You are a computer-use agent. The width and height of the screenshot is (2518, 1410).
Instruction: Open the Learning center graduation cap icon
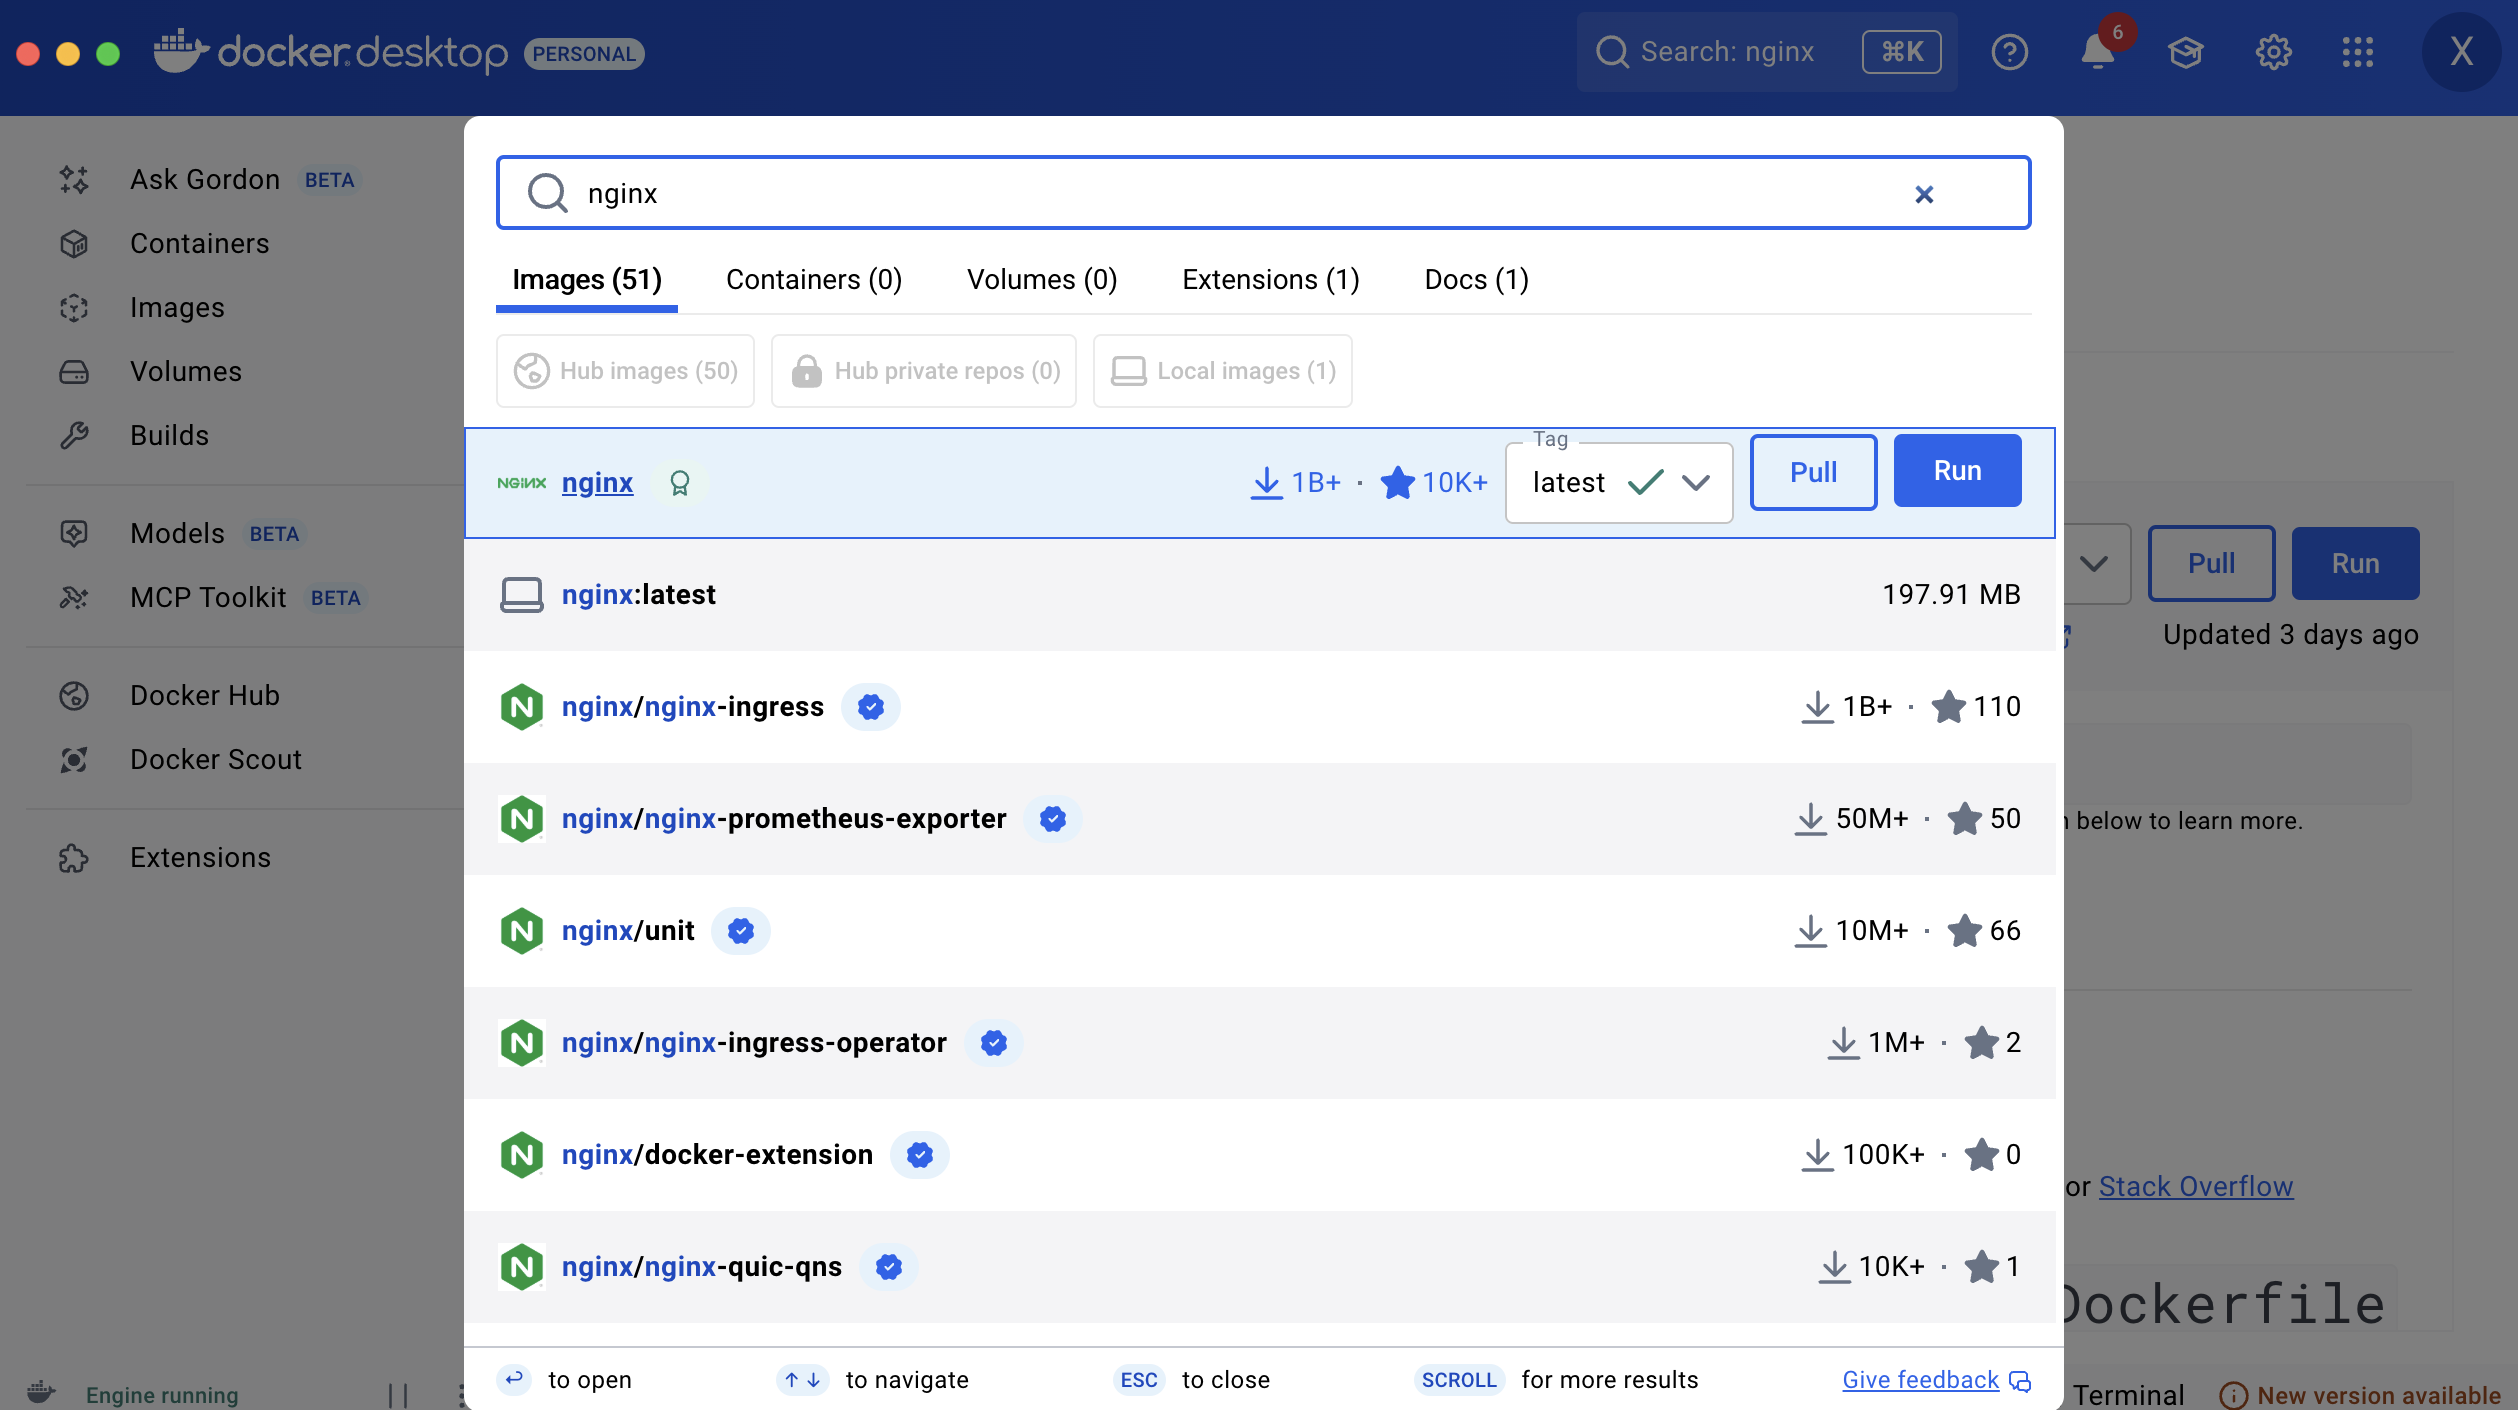click(2186, 52)
